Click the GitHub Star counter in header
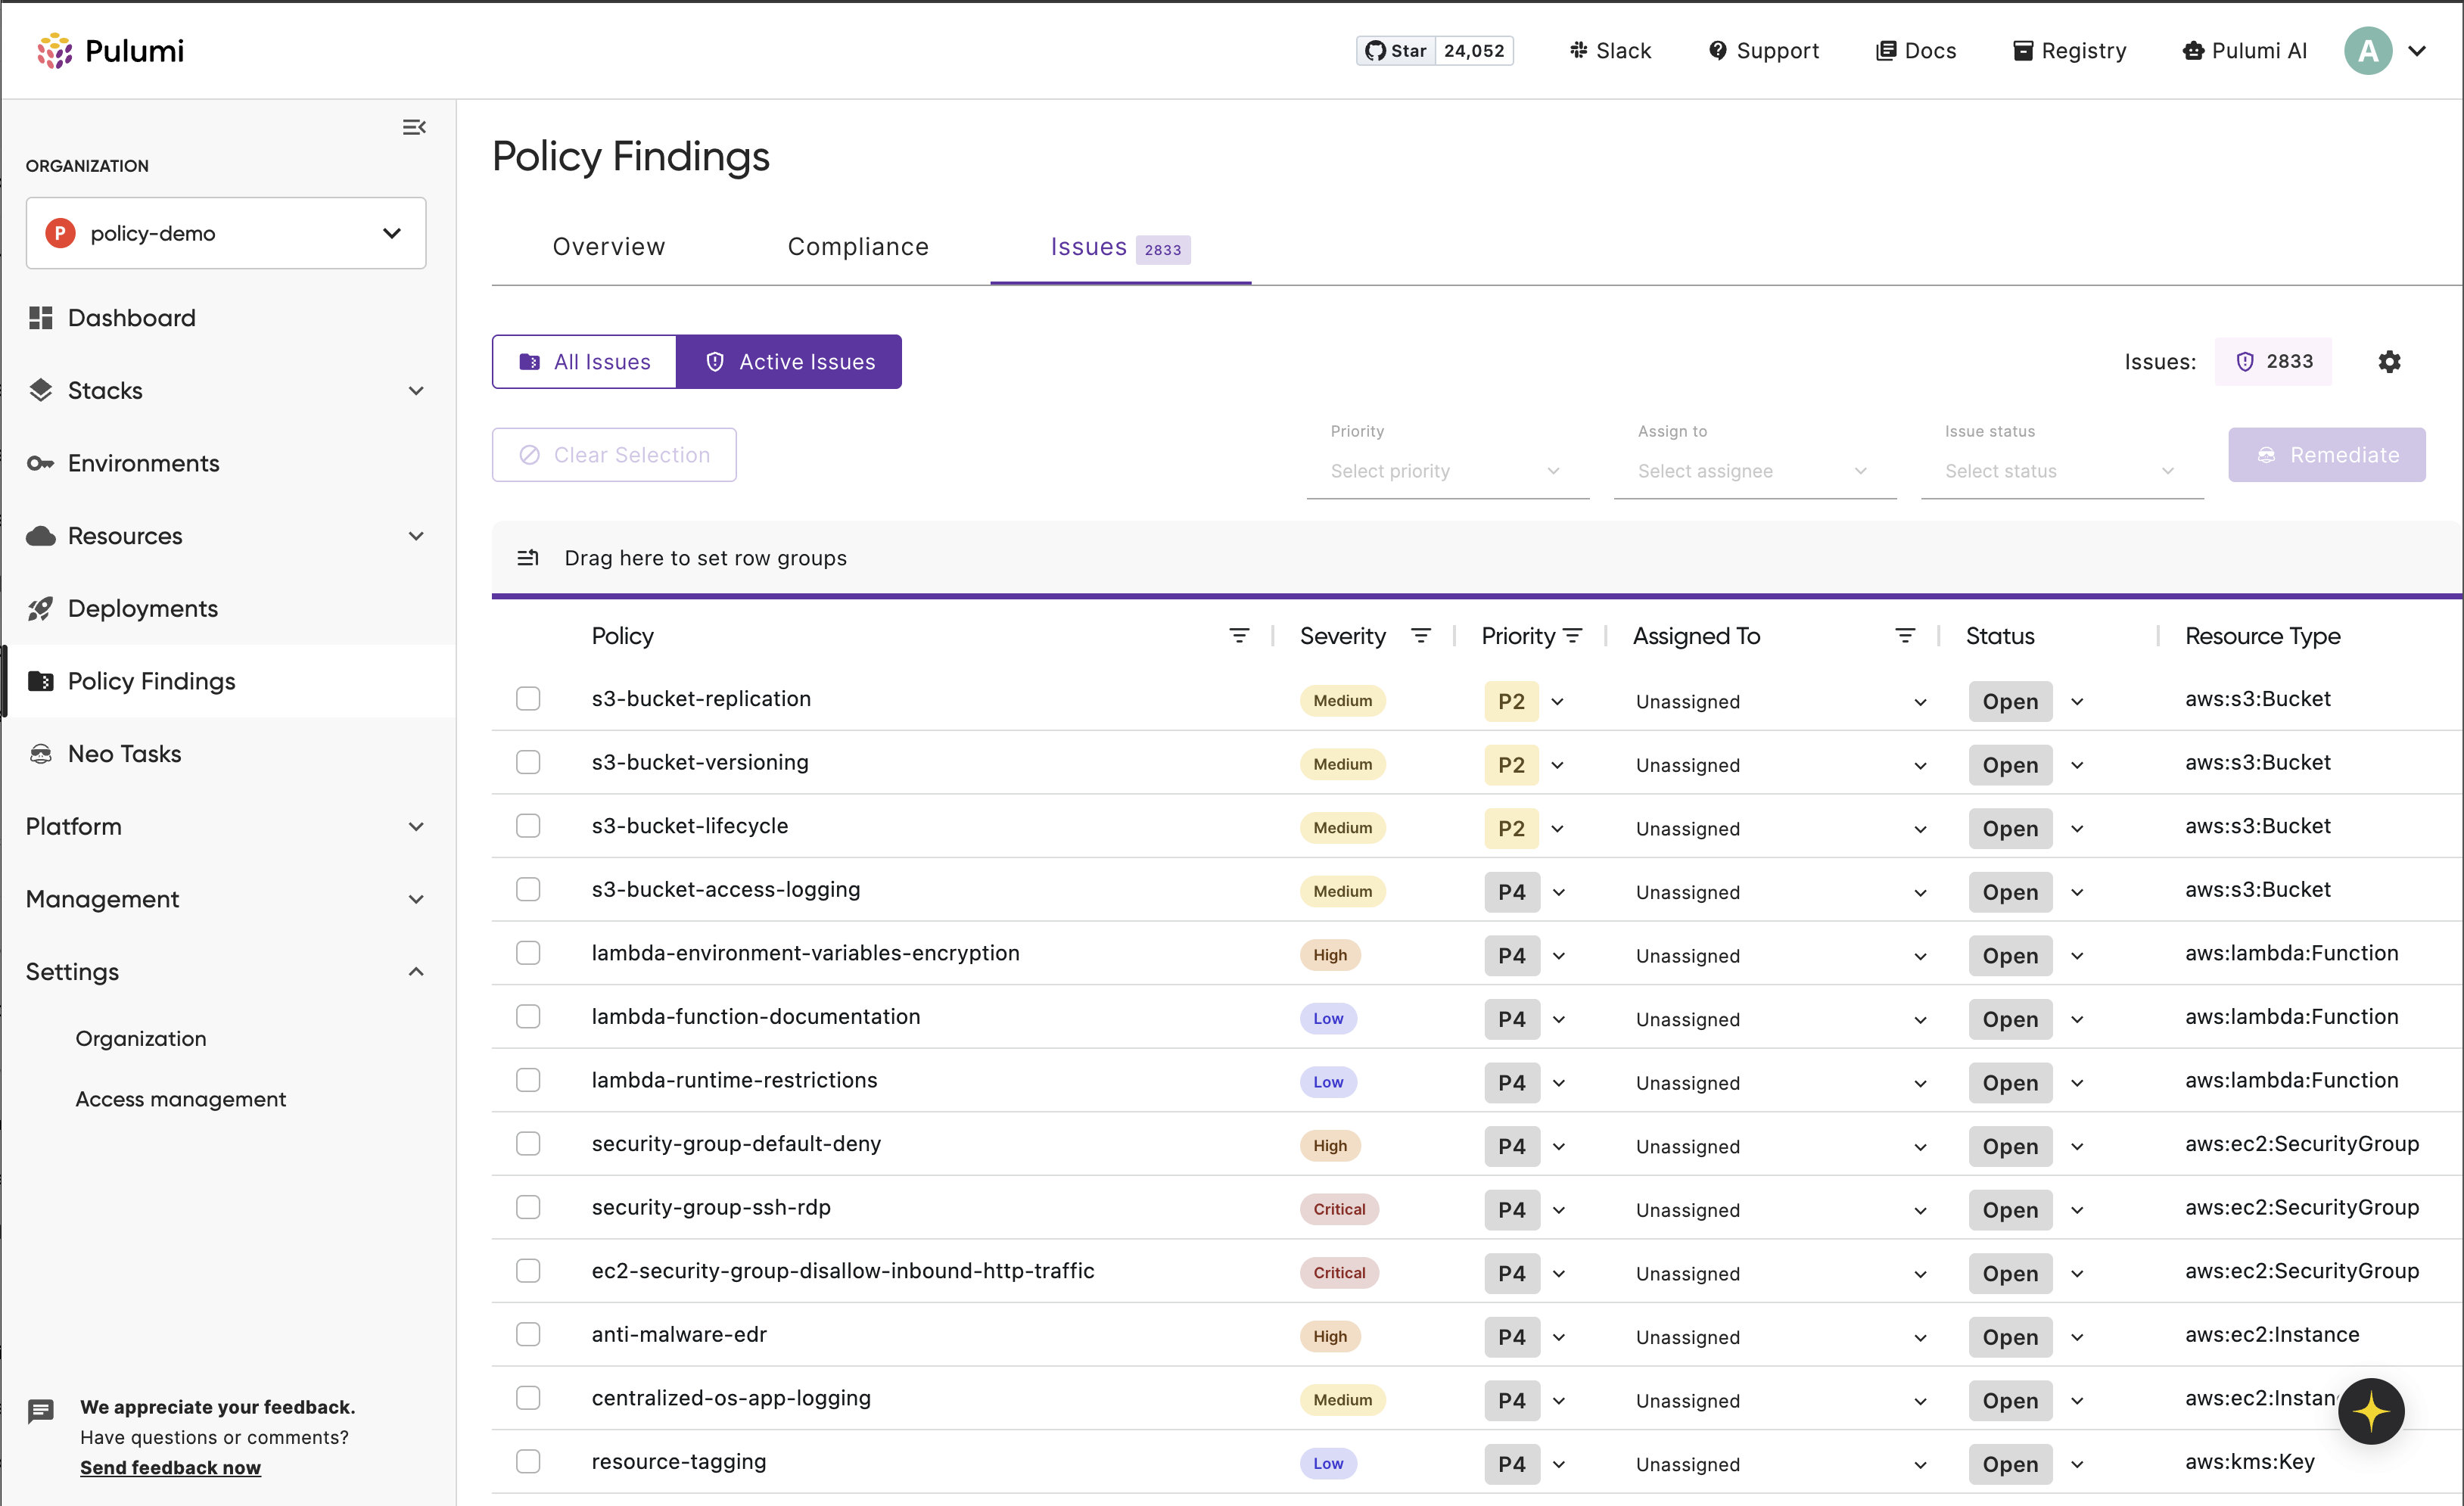 click(x=1435, y=50)
